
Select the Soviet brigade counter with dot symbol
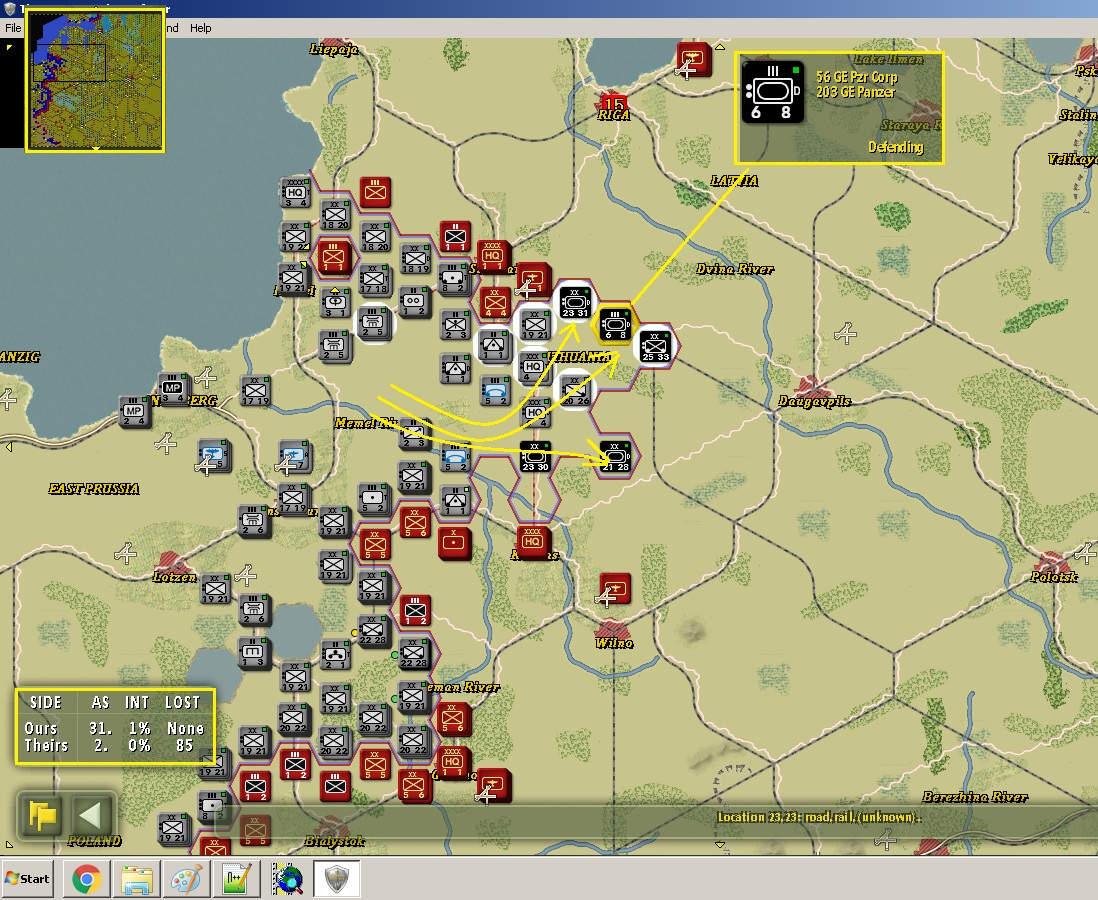(454, 544)
